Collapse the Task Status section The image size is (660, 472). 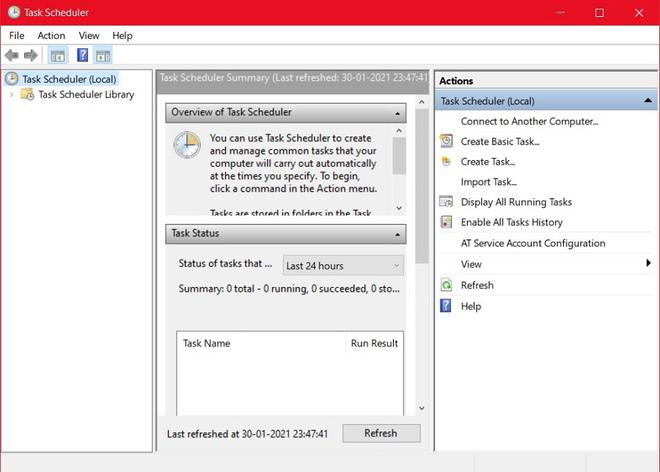pyautogui.click(x=397, y=234)
